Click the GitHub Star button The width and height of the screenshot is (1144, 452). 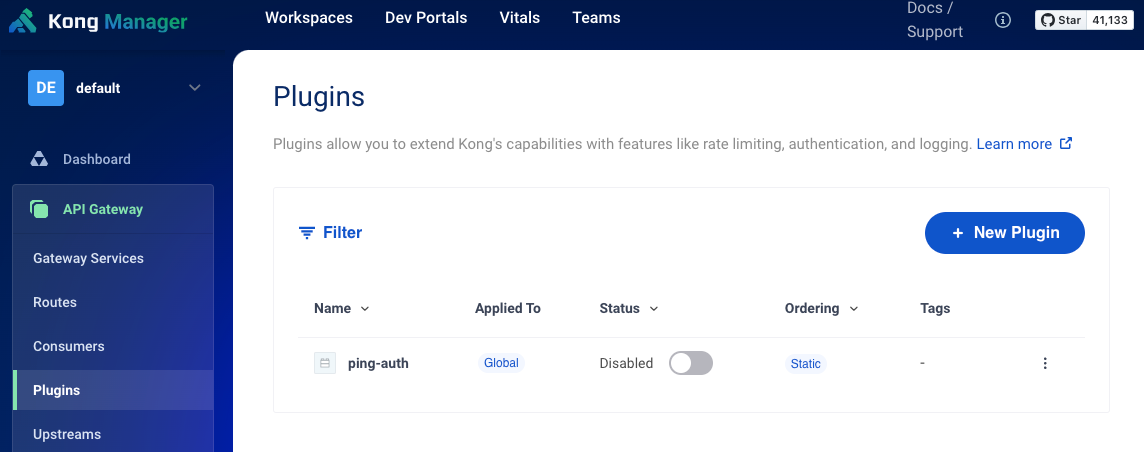tap(1060, 20)
